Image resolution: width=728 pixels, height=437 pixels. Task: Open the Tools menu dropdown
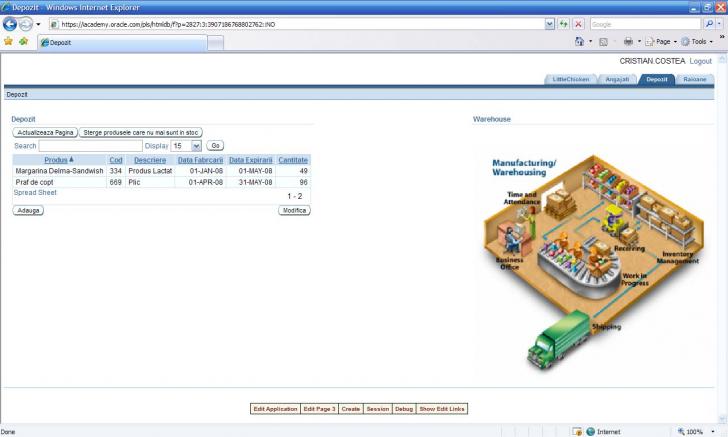pos(698,42)
